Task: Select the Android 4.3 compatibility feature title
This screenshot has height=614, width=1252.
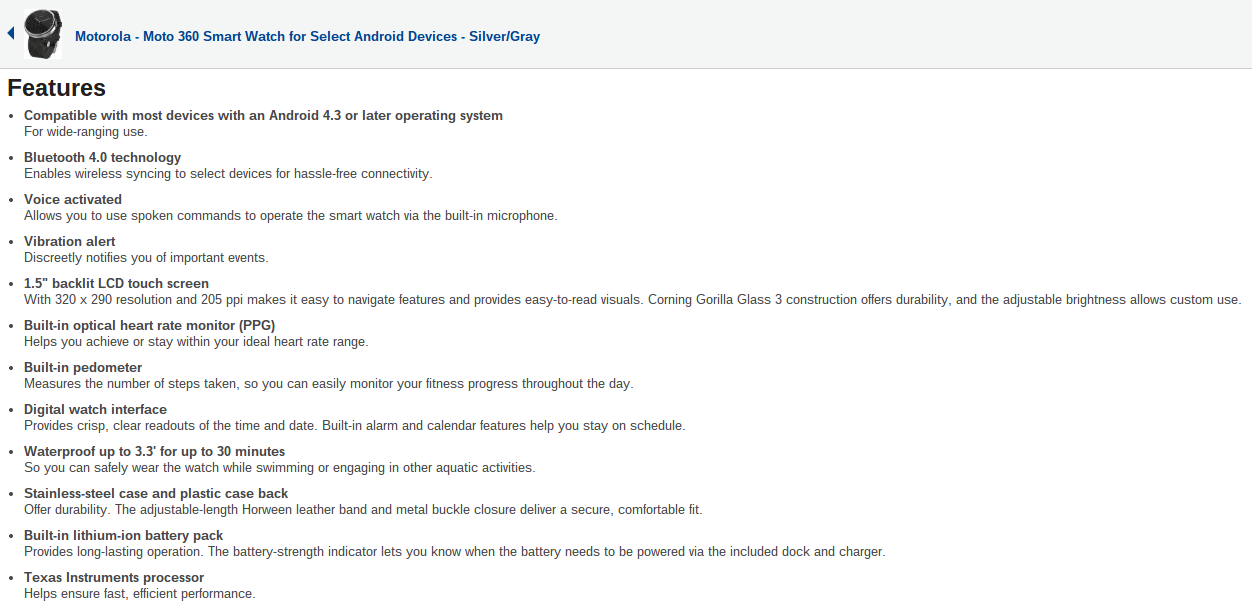Action: point(263,115)
